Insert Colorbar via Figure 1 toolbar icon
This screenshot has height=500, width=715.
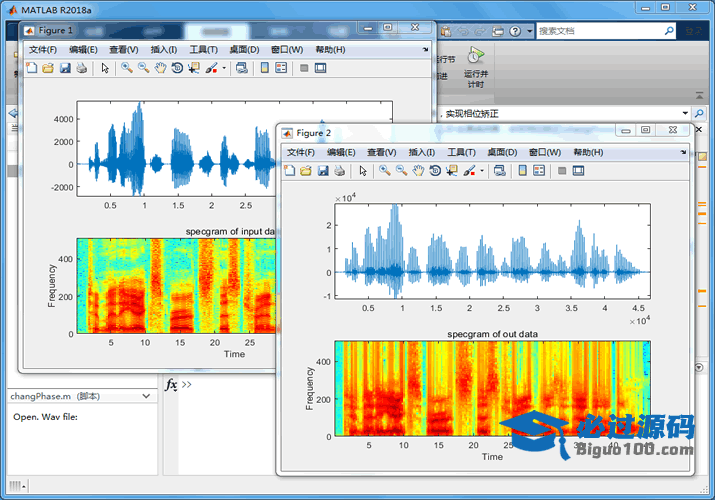(x=264, y=68)
